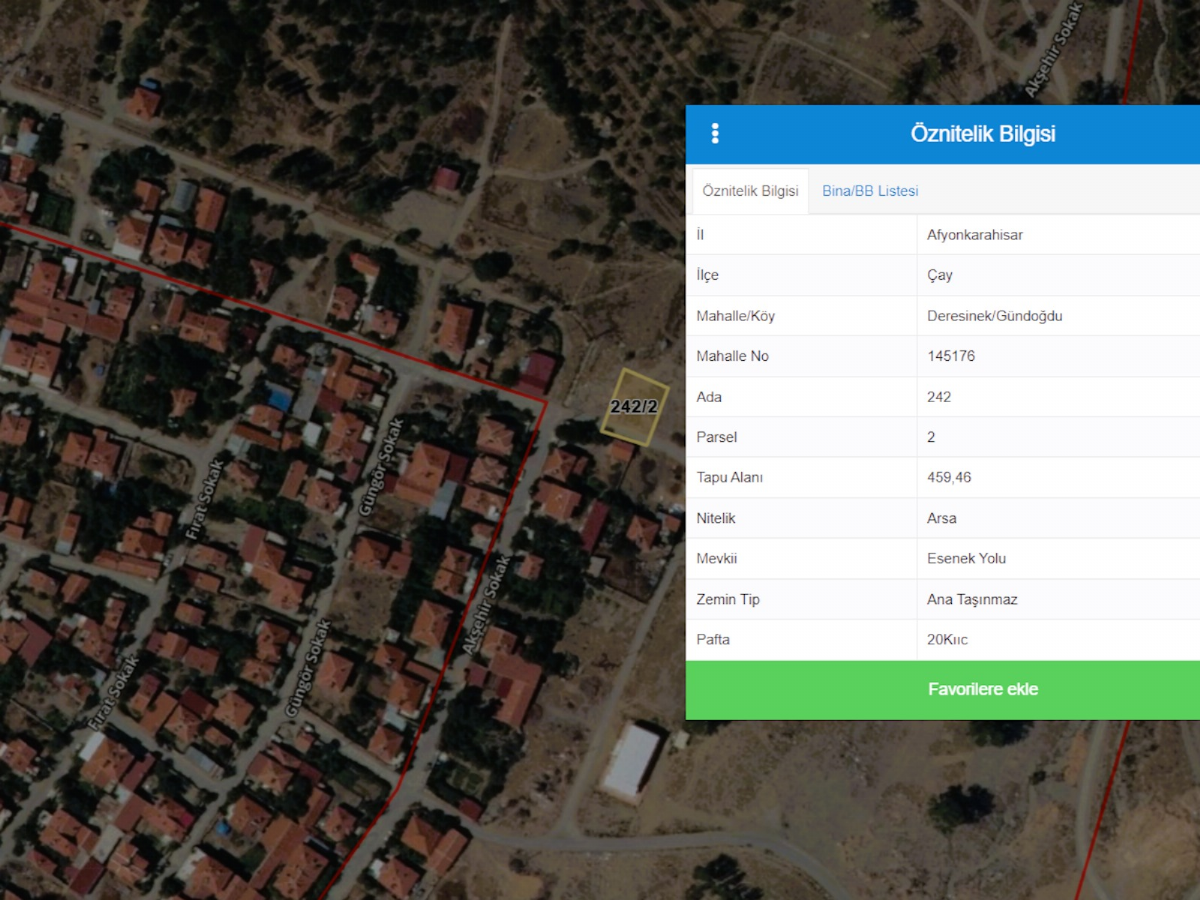
Task: Click the Tapu Alanı value 459,46
Action: (949, 477)
